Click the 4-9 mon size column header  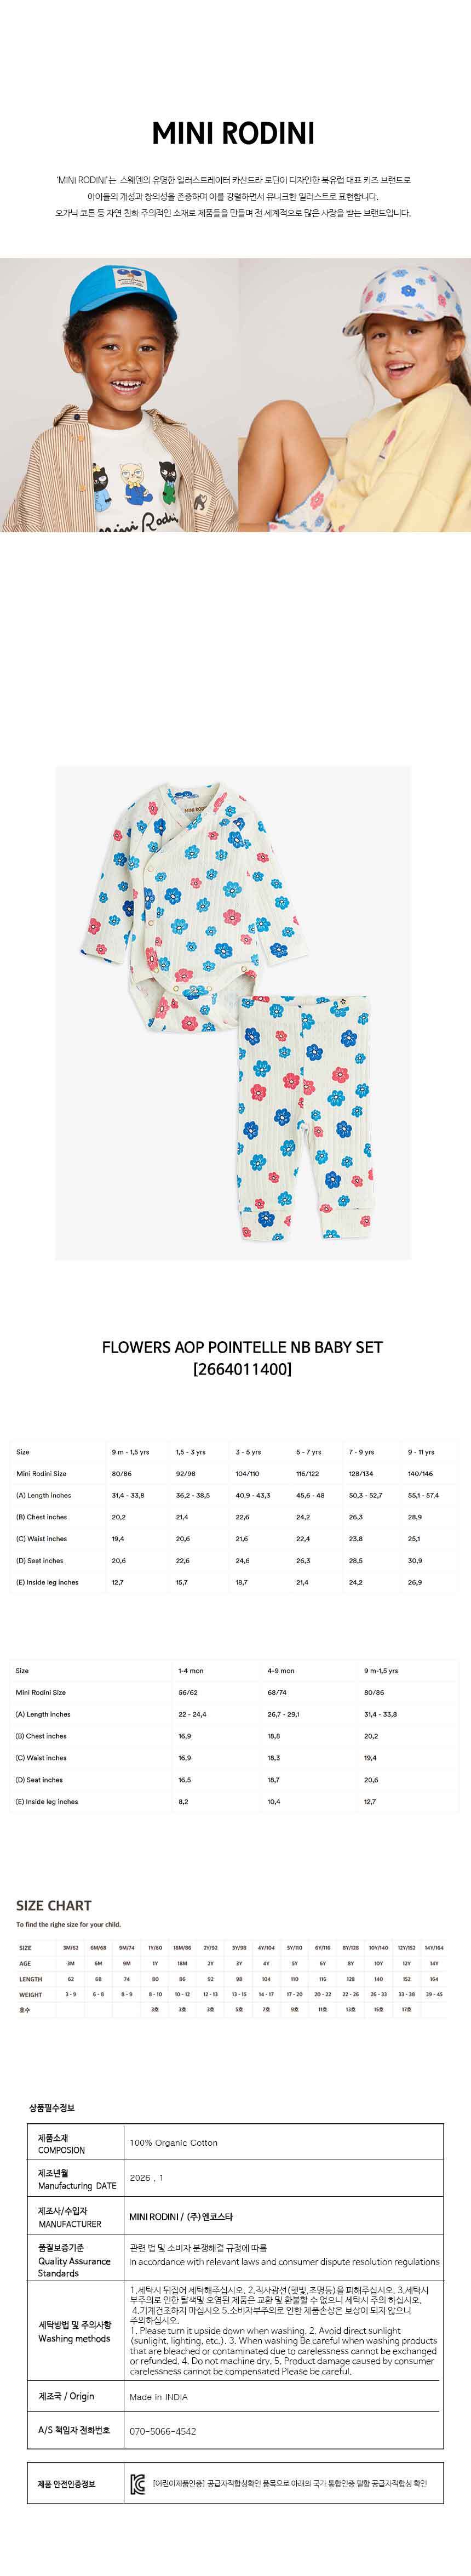pos(281,1671)
